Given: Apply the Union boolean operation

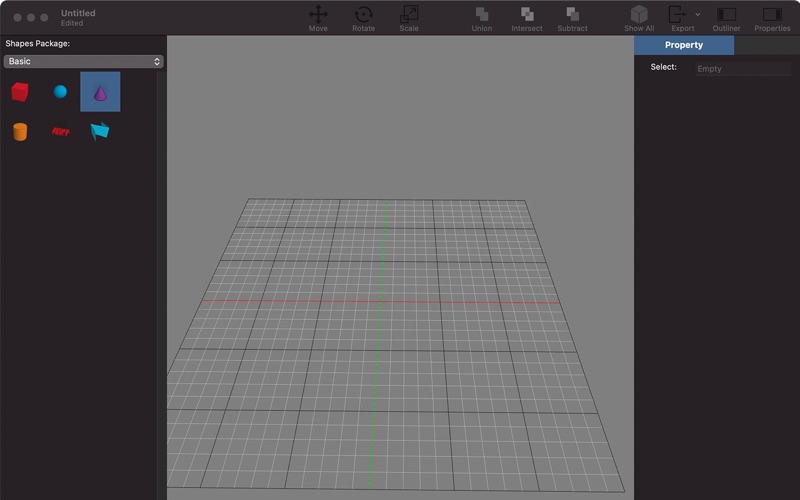Looking at the screenshot, I should [x=482, y=18].
